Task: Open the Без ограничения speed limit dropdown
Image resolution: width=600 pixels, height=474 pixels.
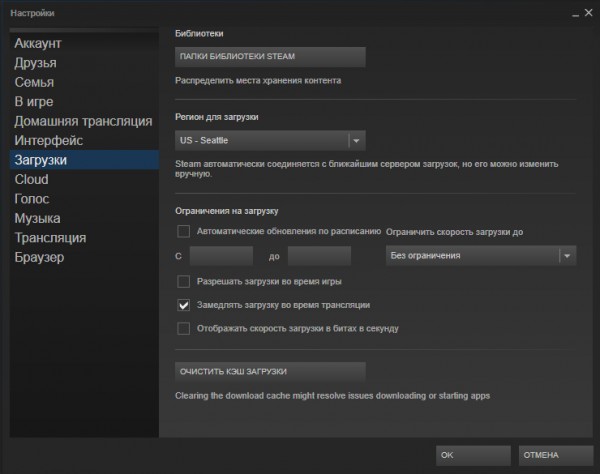Action: 481,256
